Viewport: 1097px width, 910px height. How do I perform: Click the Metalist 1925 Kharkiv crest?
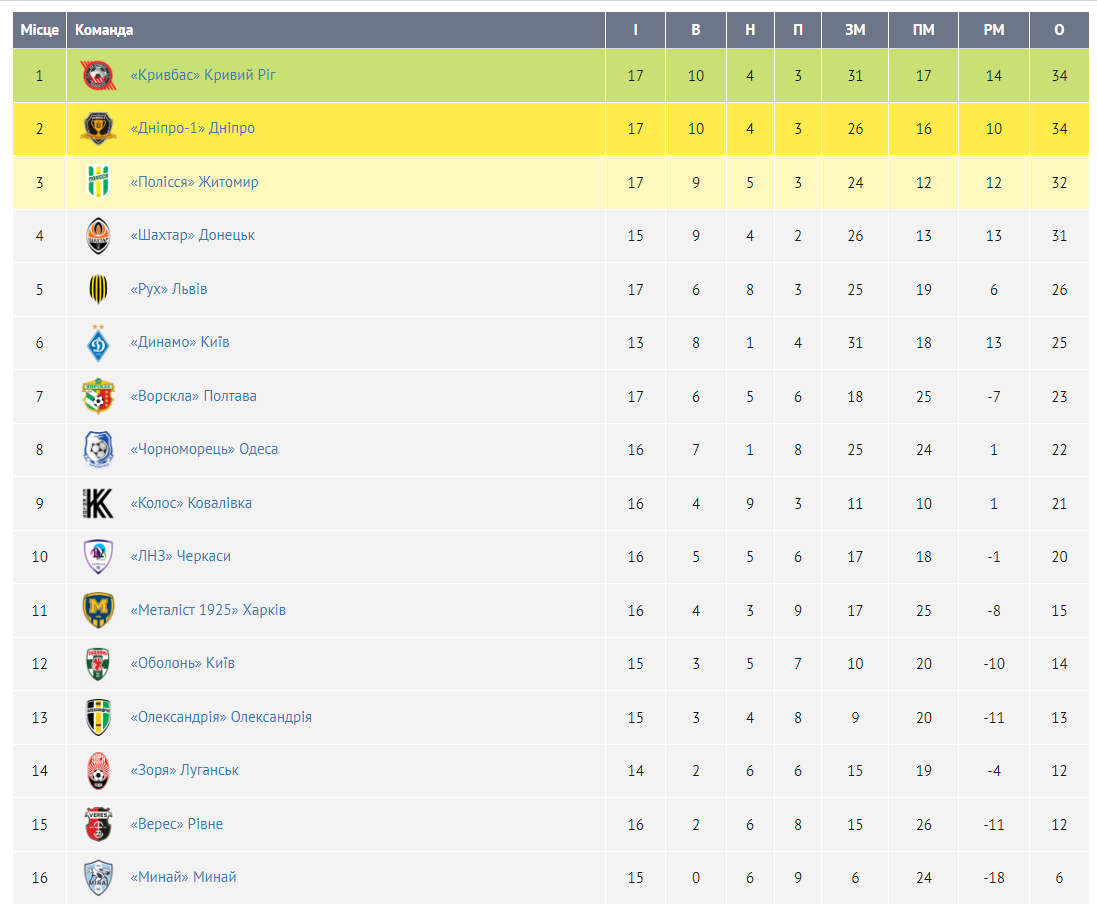pos(98,610)
